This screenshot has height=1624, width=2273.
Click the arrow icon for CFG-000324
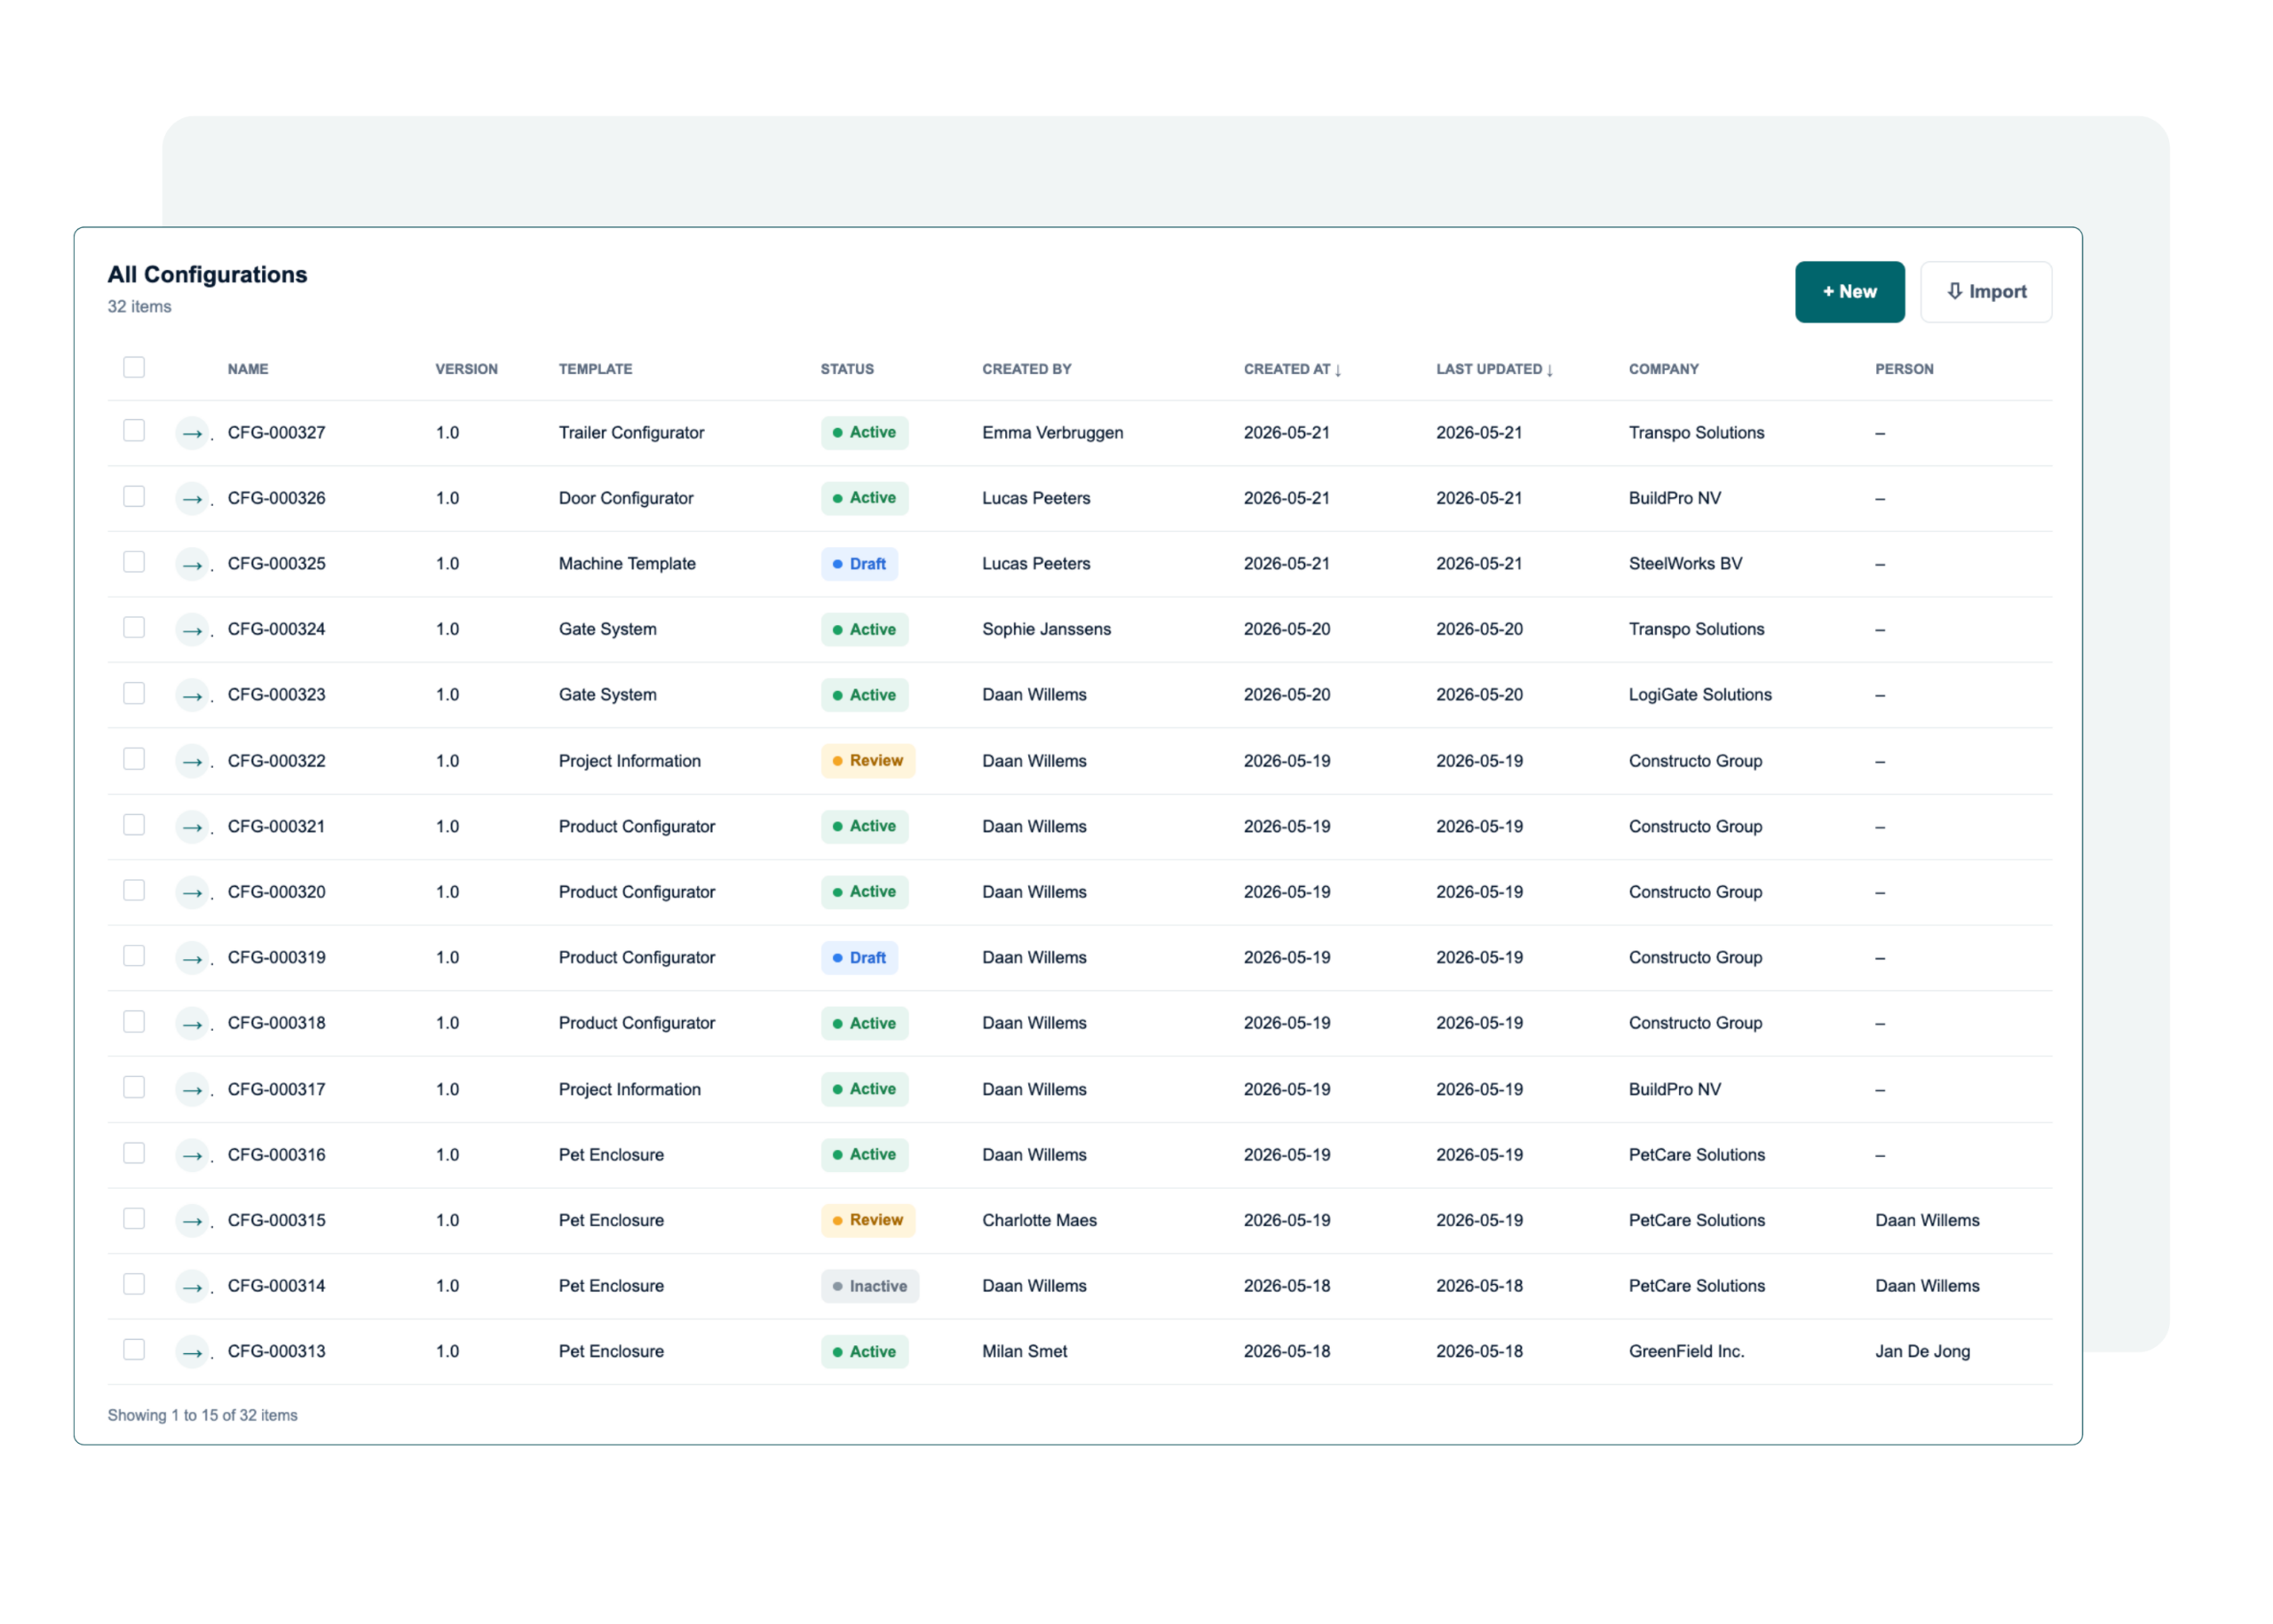tap(192, 630)
